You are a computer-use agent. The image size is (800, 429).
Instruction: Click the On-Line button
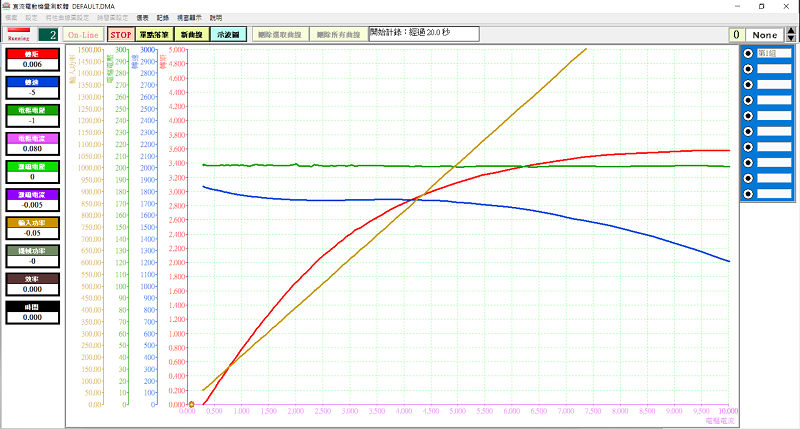(x=83, y=34)
